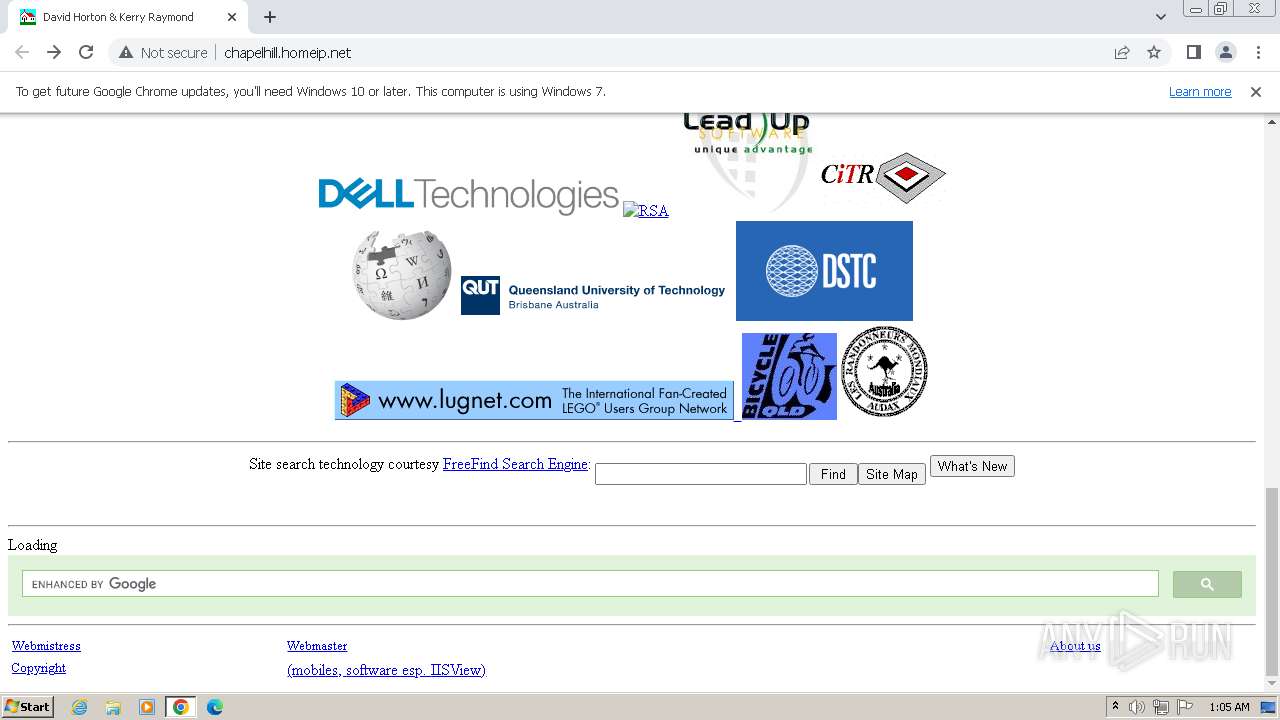
Task: Click the address bar URL
Action: (287, 53)
